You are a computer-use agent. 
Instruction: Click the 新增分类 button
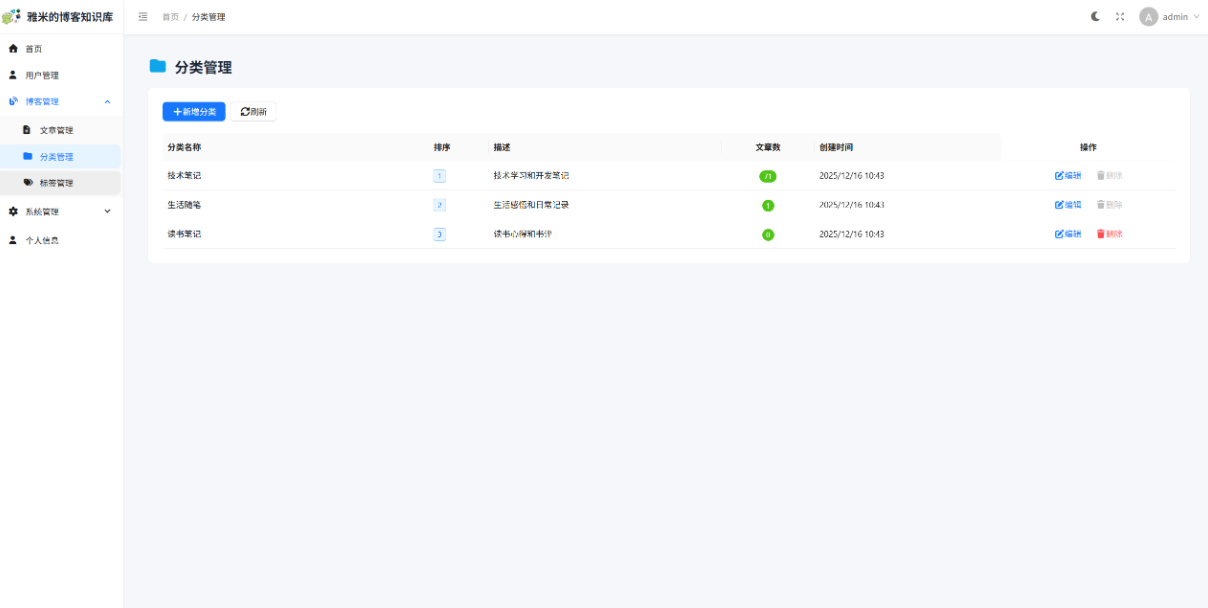(x=194, y=112)
